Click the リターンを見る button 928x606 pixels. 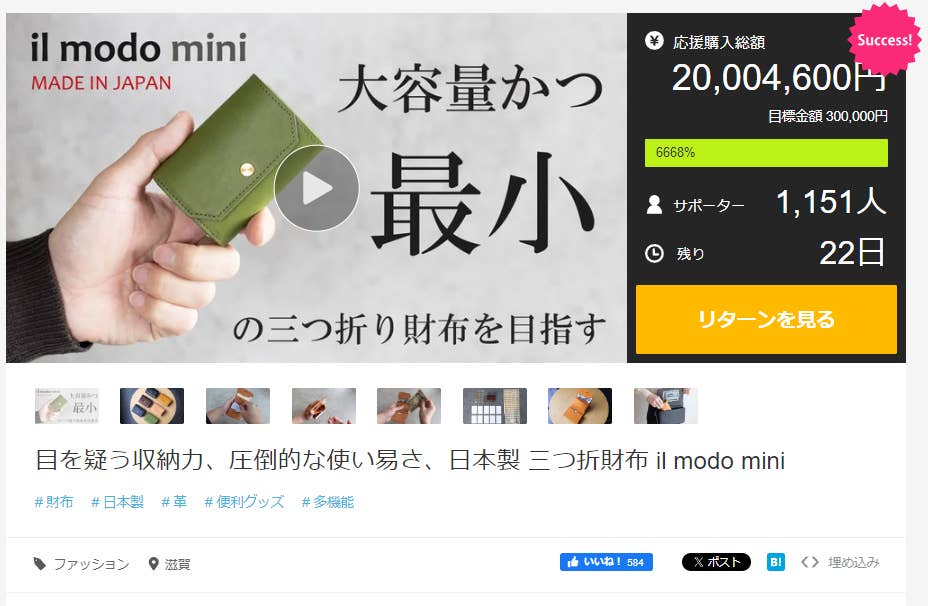coord(766,320)
